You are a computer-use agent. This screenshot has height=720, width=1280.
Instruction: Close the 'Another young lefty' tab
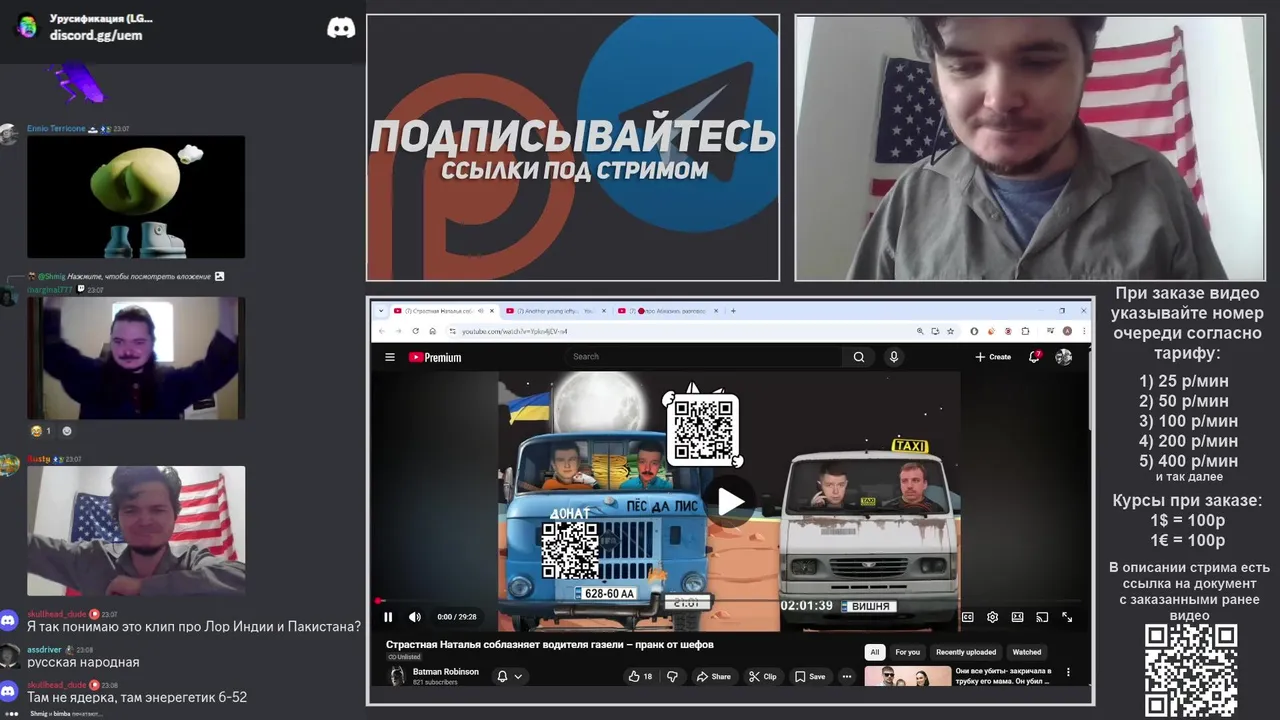coord(604,311)
